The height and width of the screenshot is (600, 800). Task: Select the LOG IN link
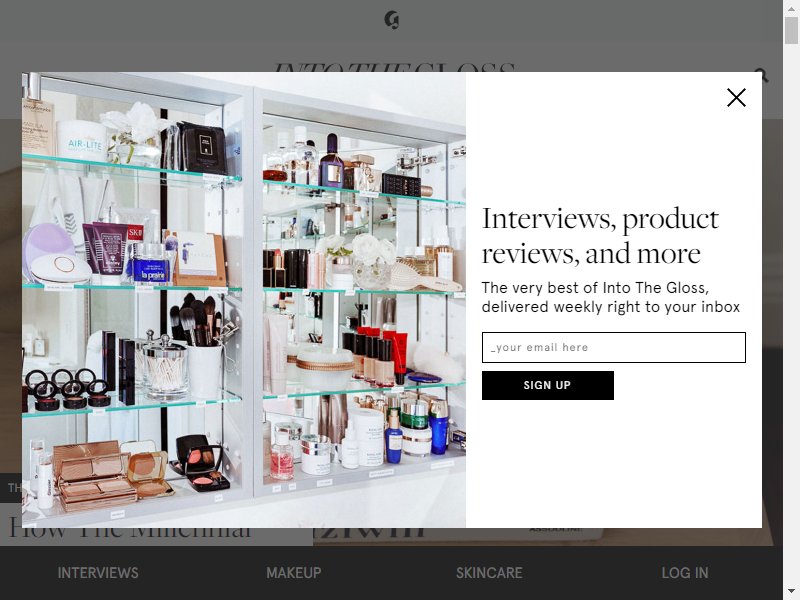[685, 573]
